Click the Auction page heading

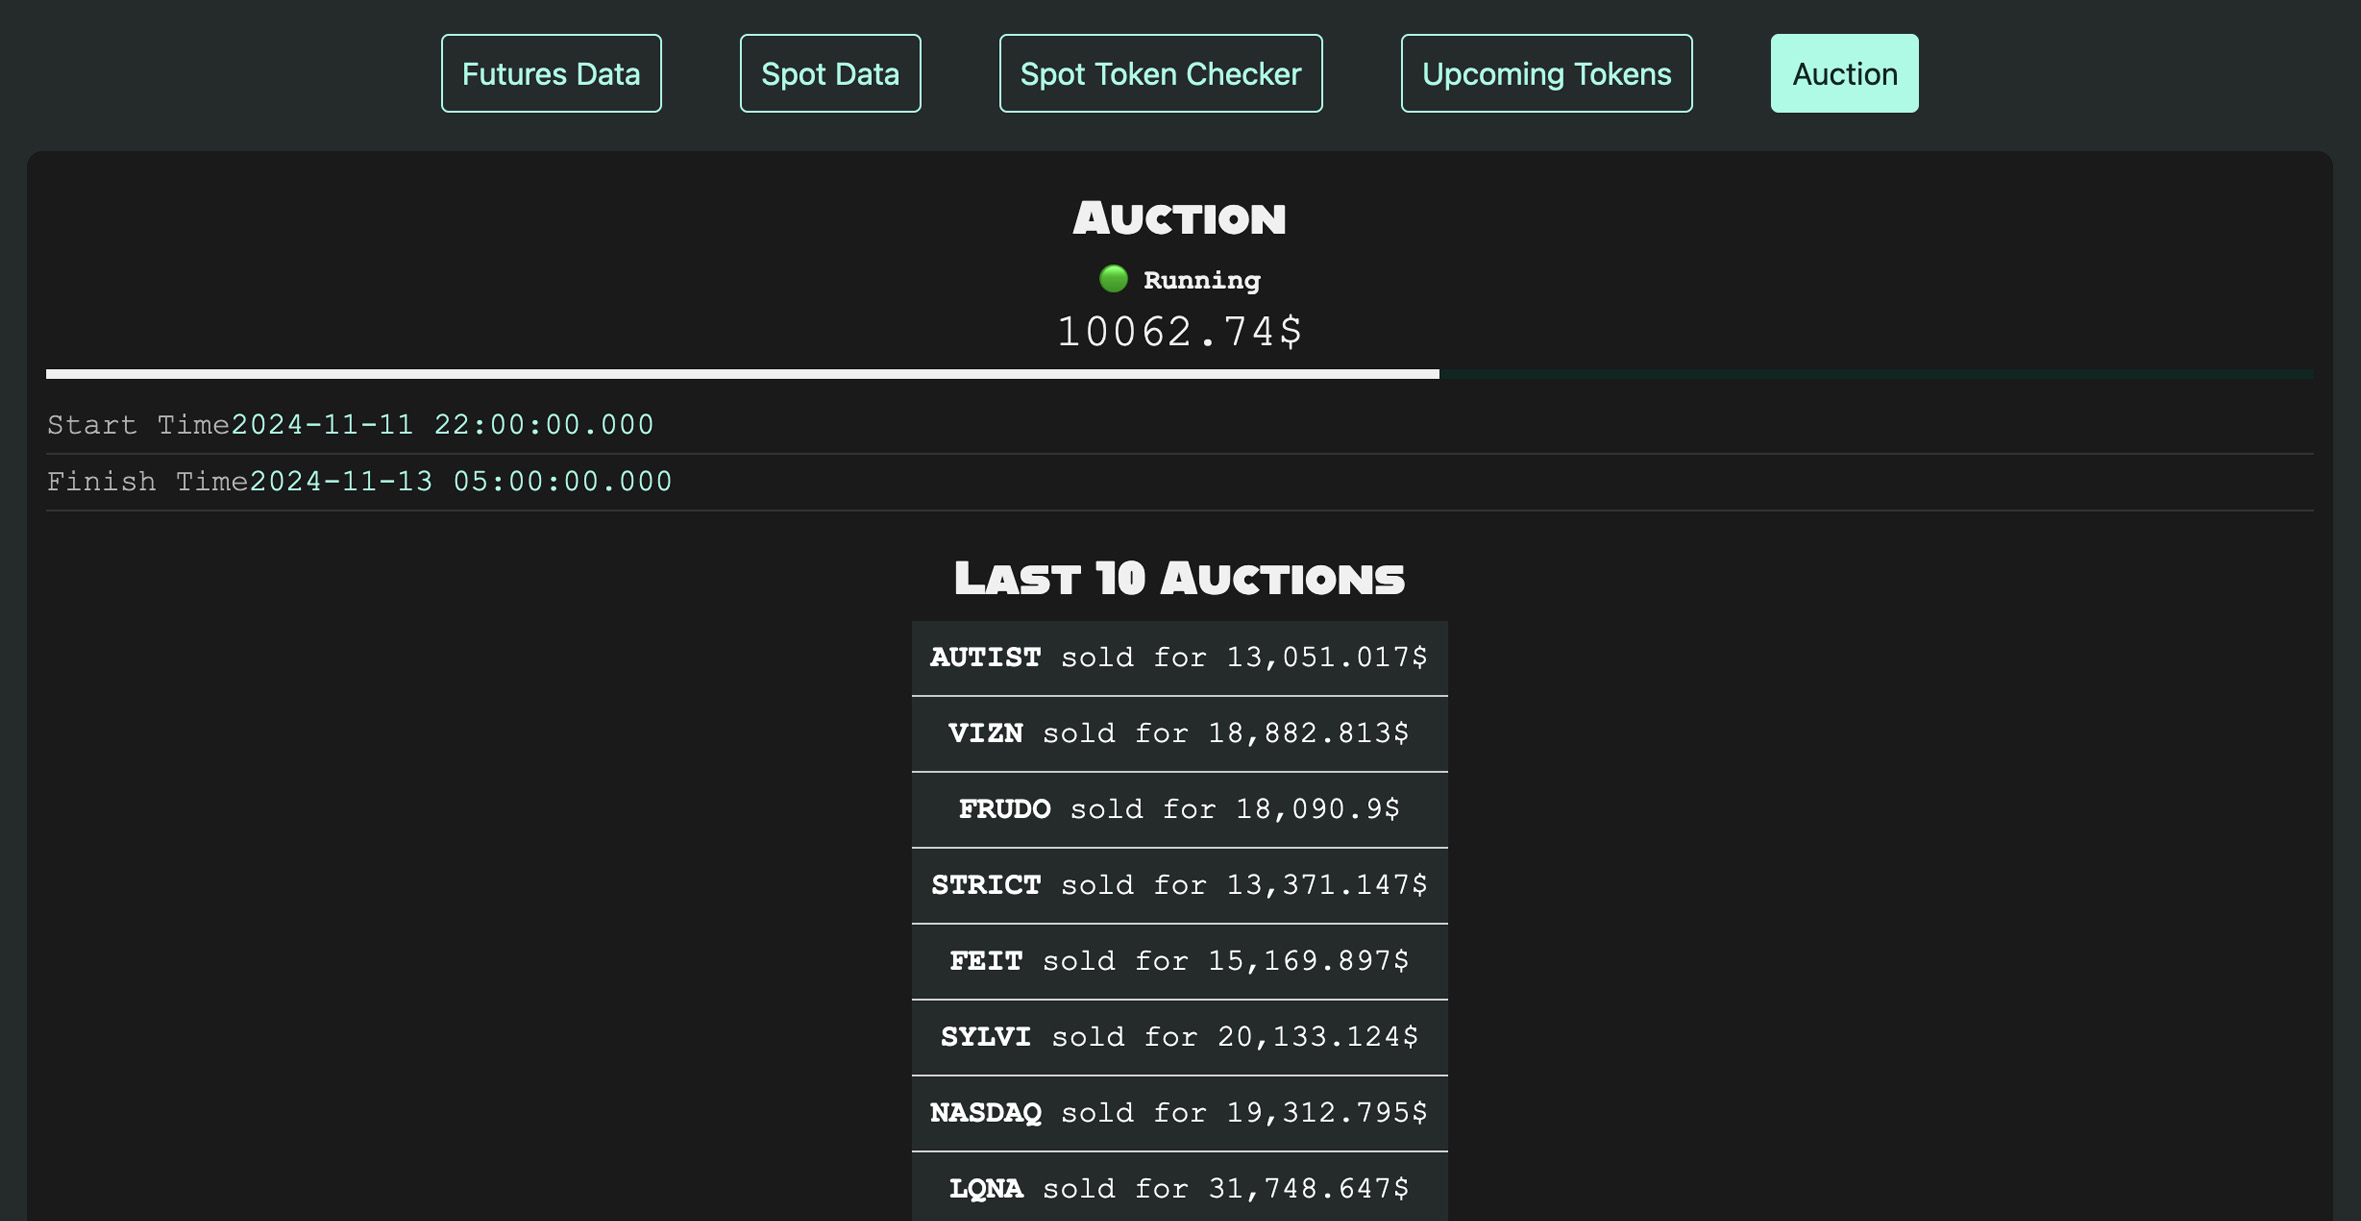tap(1179, 217)
